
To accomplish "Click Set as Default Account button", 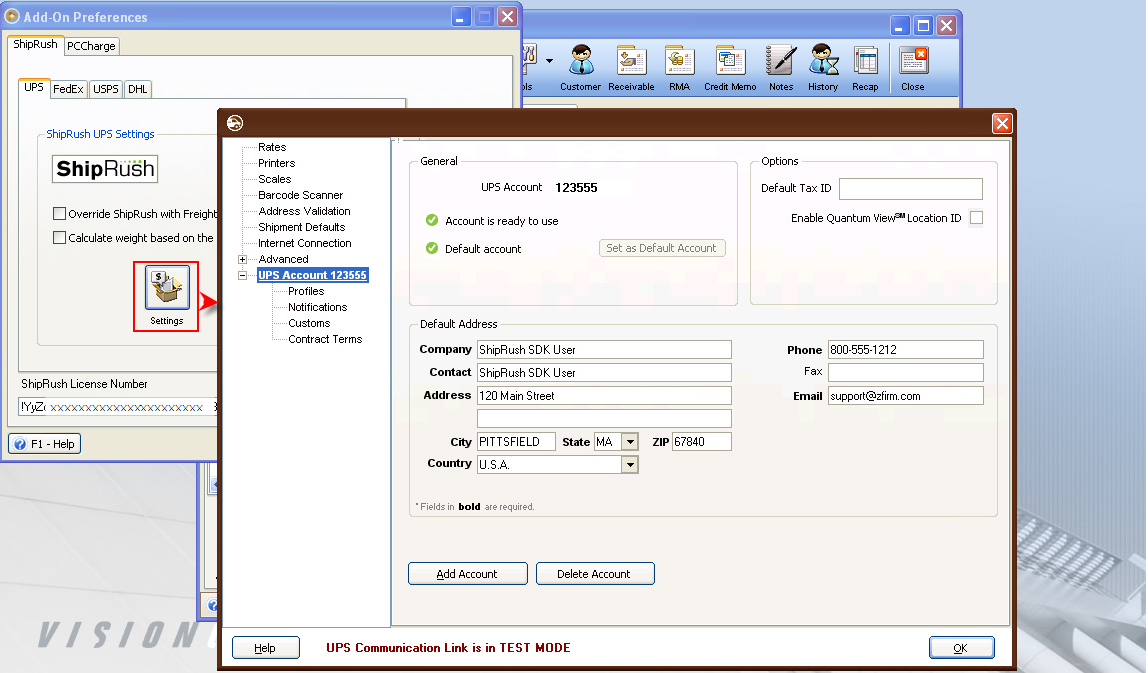I will (x=662, y=248).
